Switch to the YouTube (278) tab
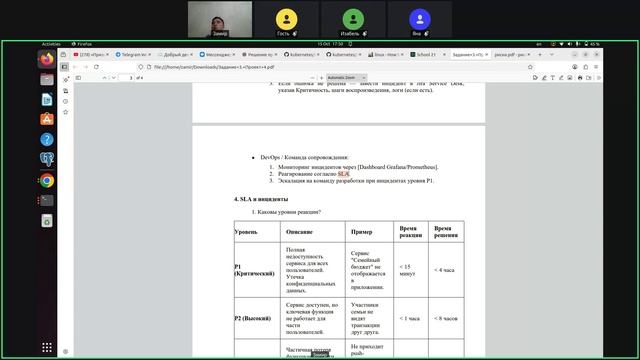 91,54
